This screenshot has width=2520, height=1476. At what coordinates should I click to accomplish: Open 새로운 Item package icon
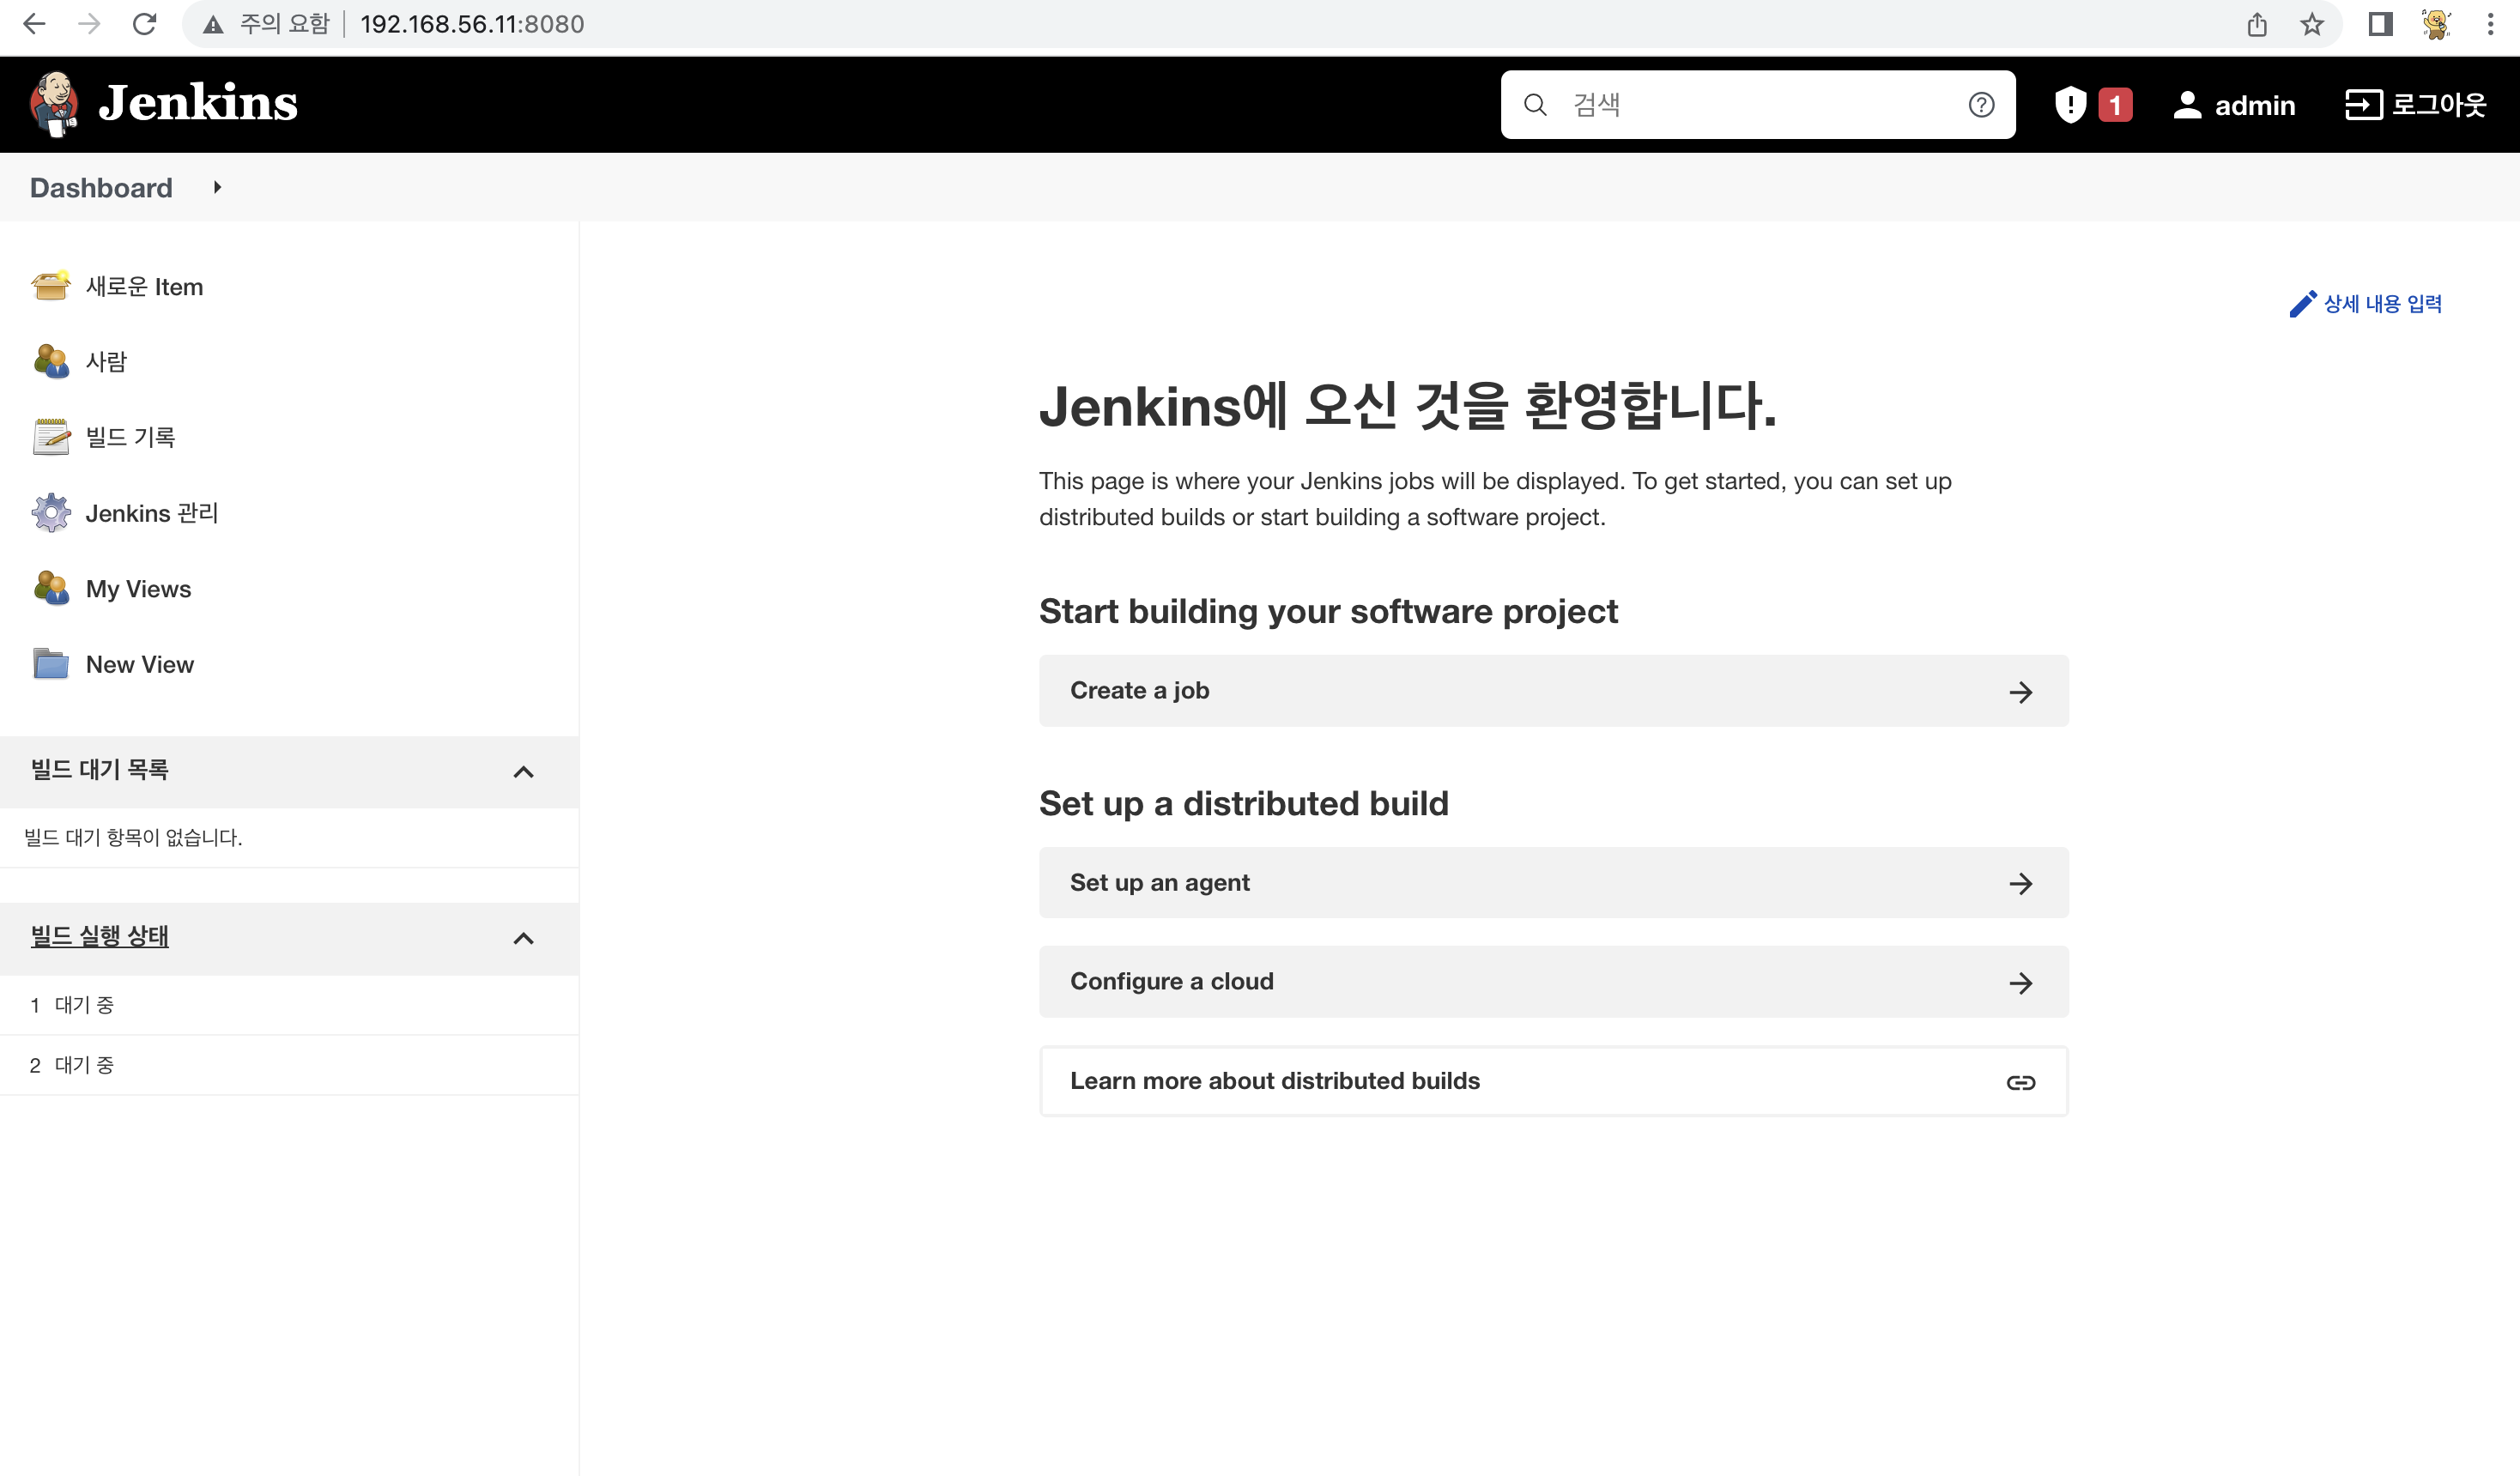point(50,286)
